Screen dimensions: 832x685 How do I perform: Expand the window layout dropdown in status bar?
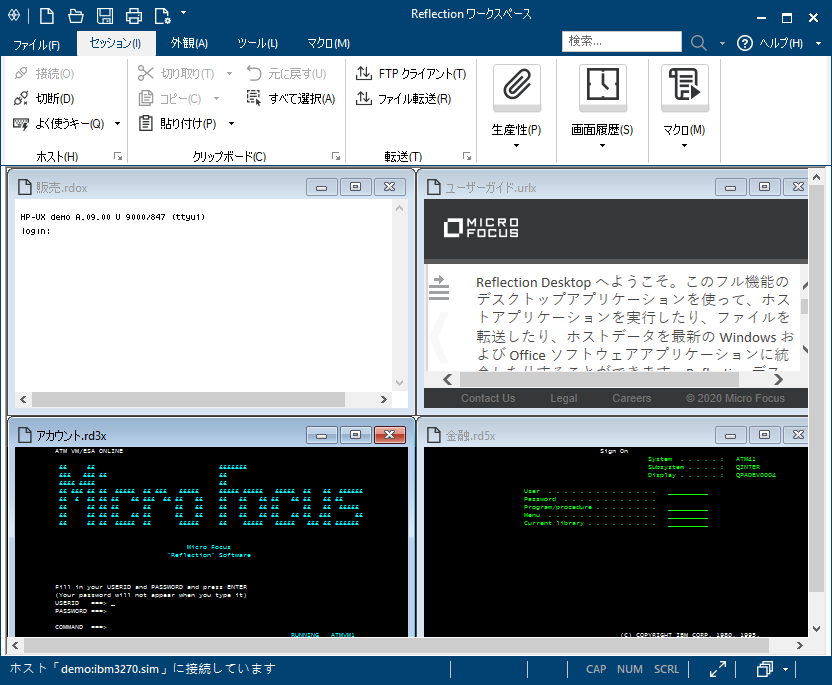coord(785,670)
